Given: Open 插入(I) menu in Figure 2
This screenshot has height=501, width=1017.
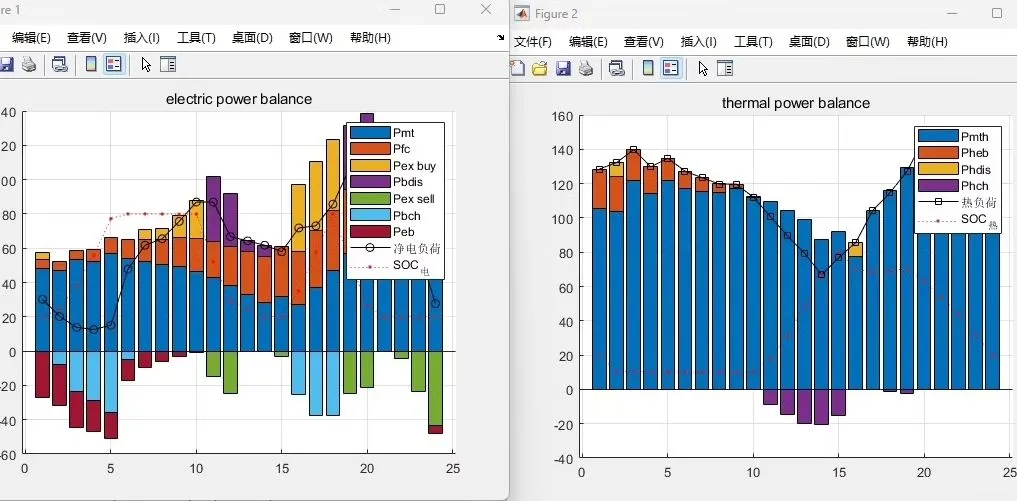Looking at the screenshot, I should coord(699,42).
